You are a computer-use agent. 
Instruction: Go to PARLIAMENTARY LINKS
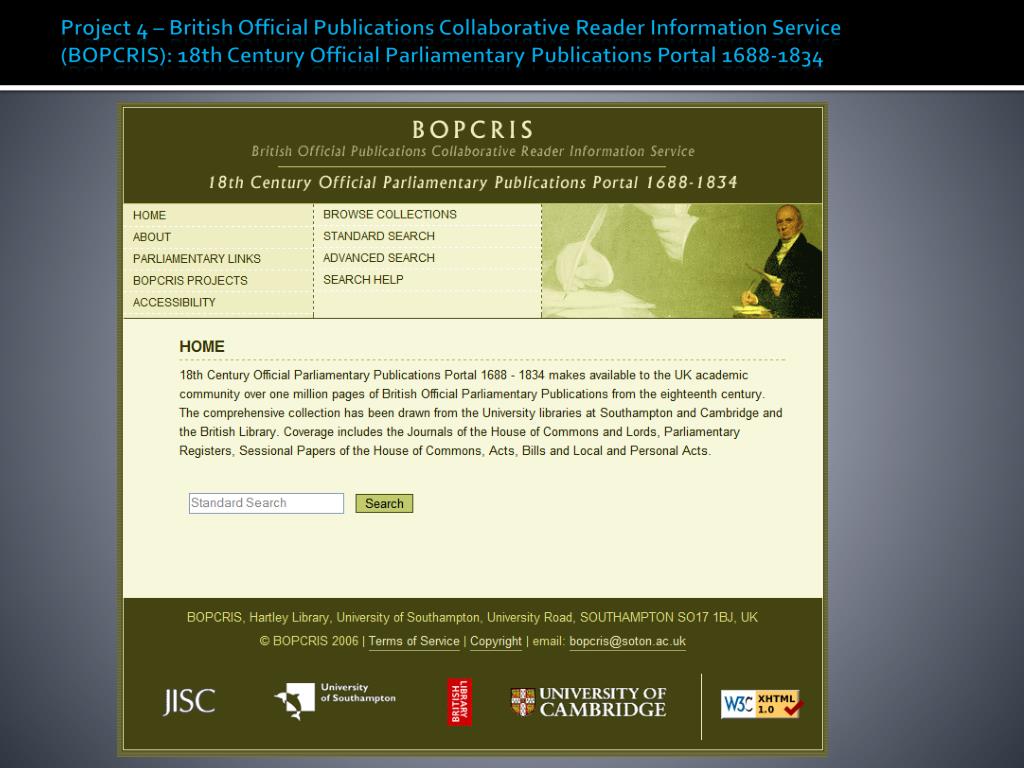pos(197,259)
